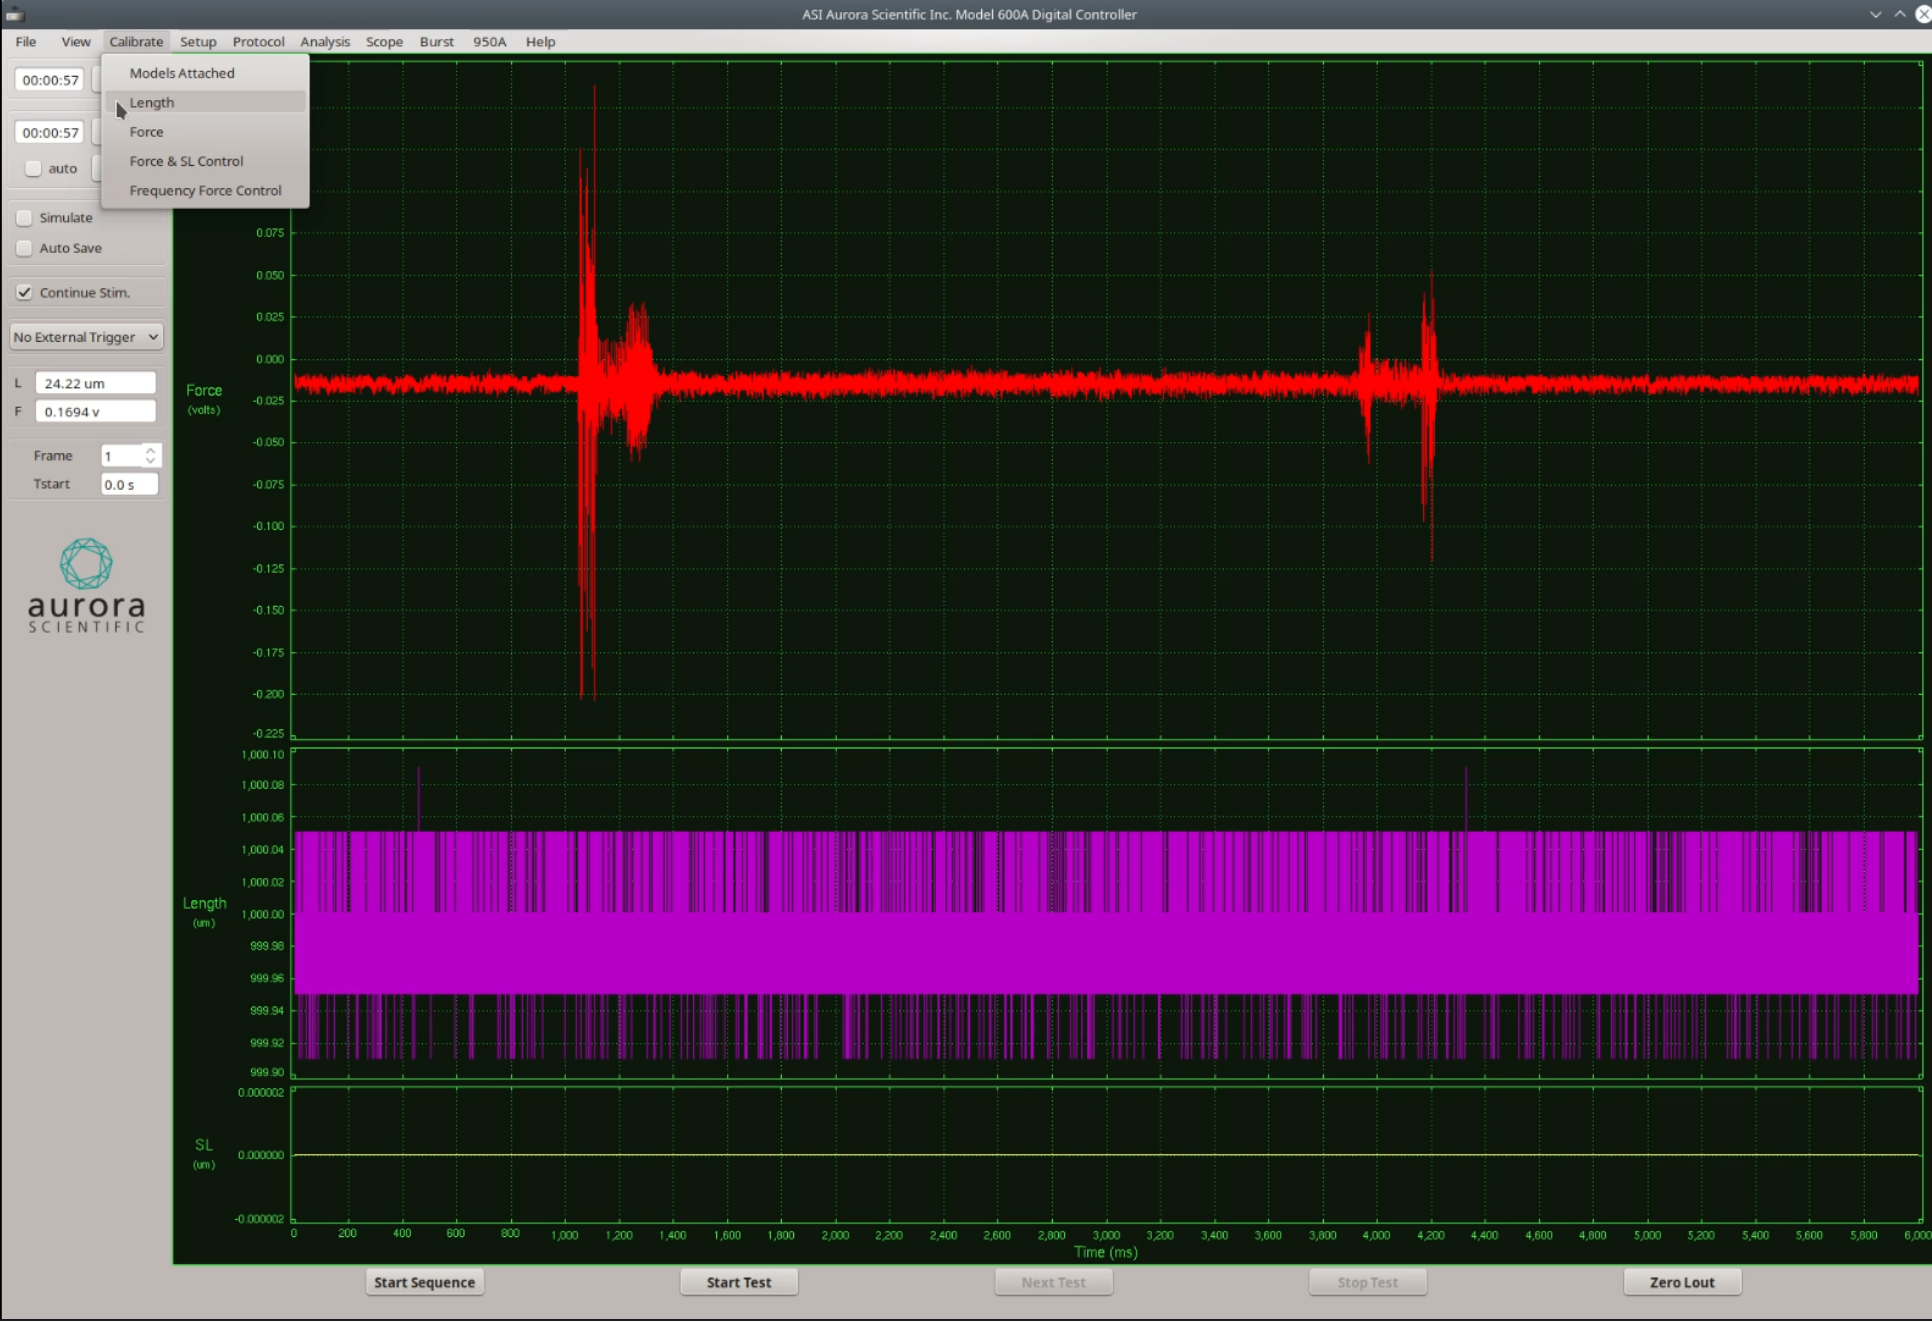Click the lower 00:00:57 timer field
This screenshot has width=1932, height=1321.
pos(49,132)
